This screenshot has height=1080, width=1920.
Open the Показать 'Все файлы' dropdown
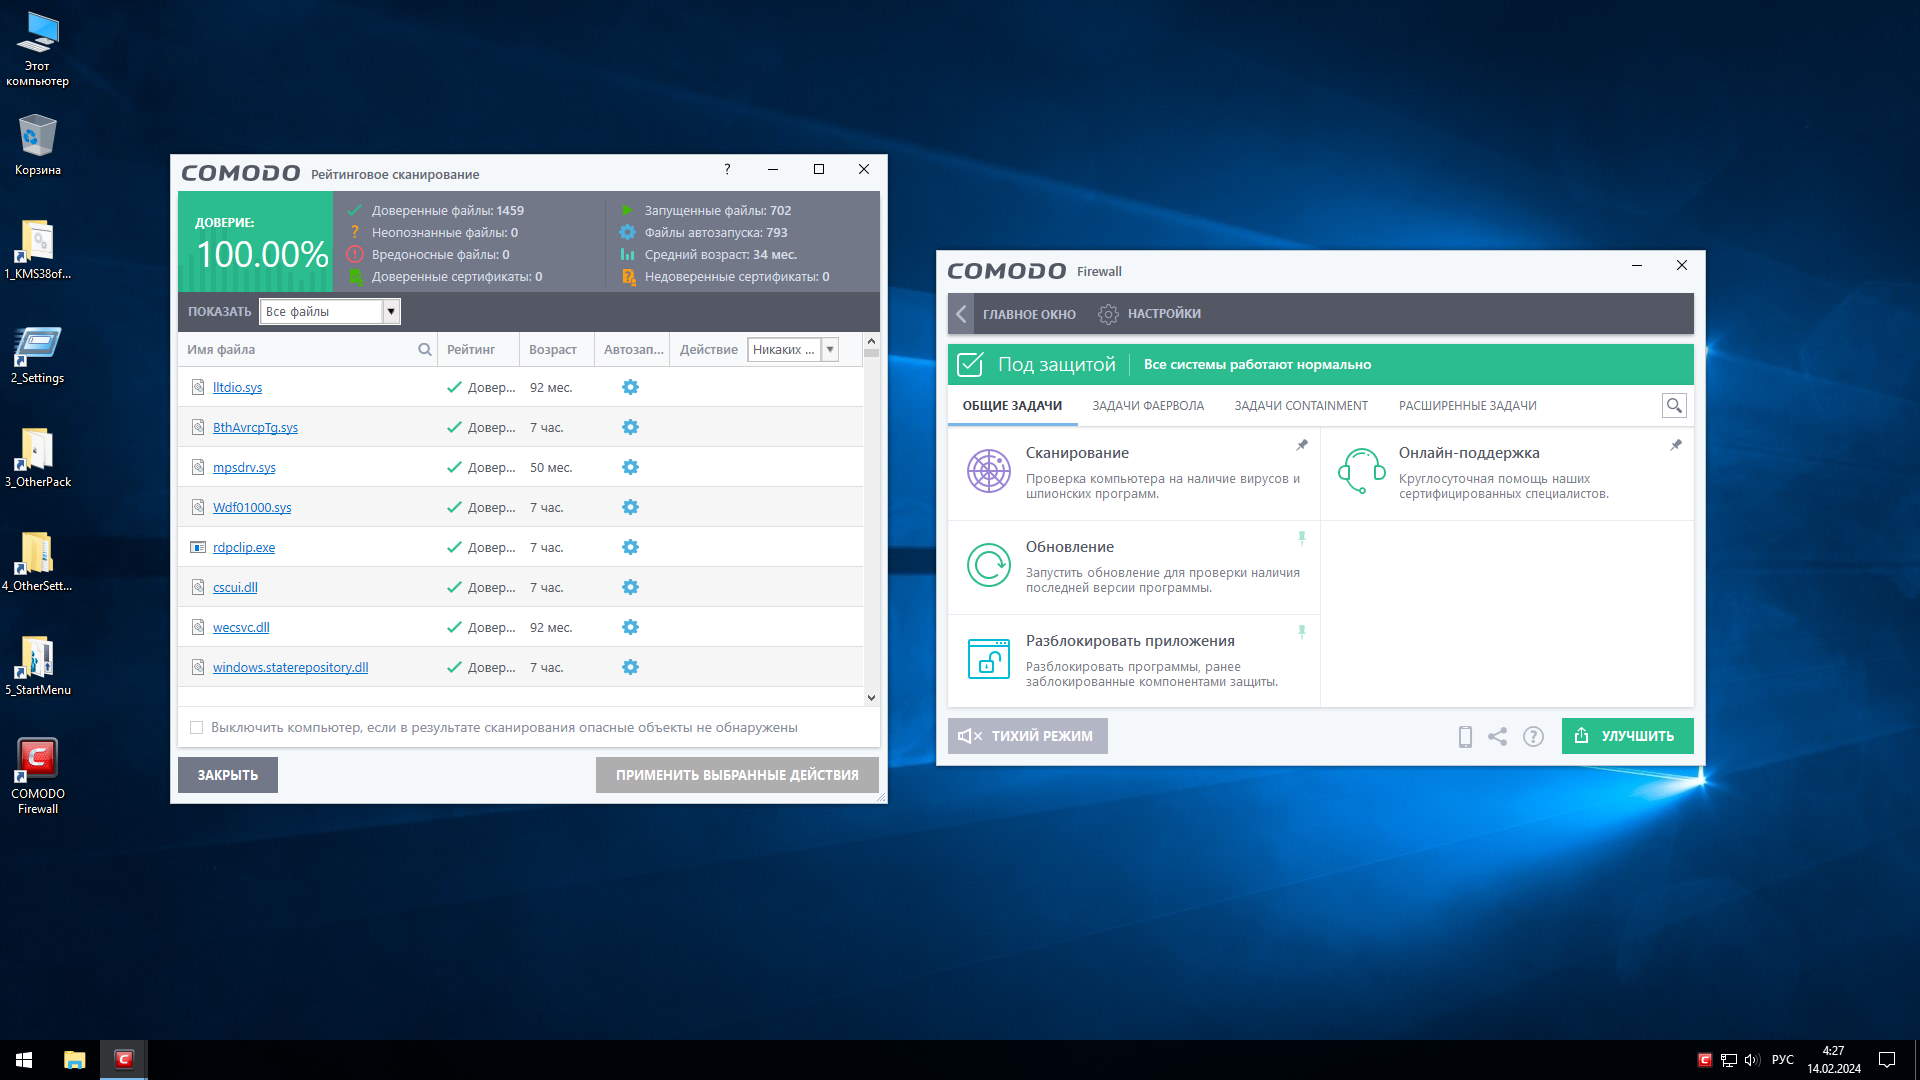pos(391,312)
